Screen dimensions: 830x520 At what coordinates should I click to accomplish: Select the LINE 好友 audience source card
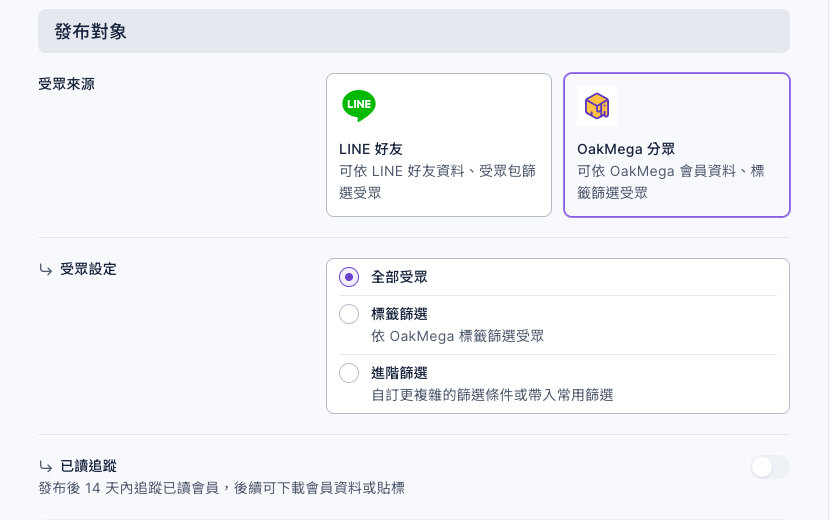[439, 145]
